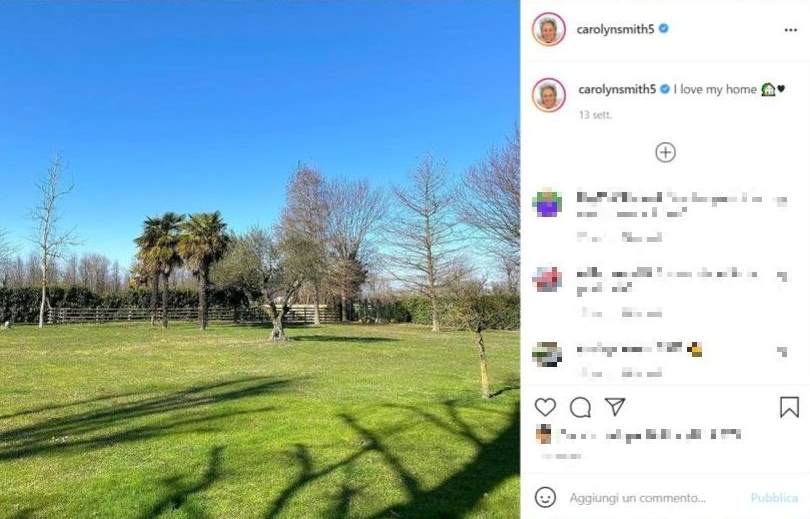
Task: Open the comment speech bubble icon
Action: point(580,407)
